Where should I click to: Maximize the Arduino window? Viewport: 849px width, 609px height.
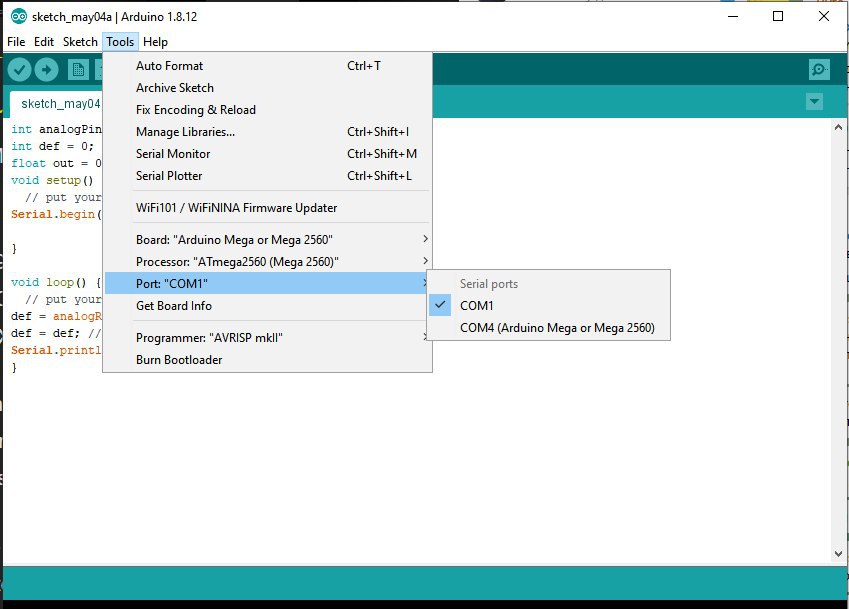[778, 16]
